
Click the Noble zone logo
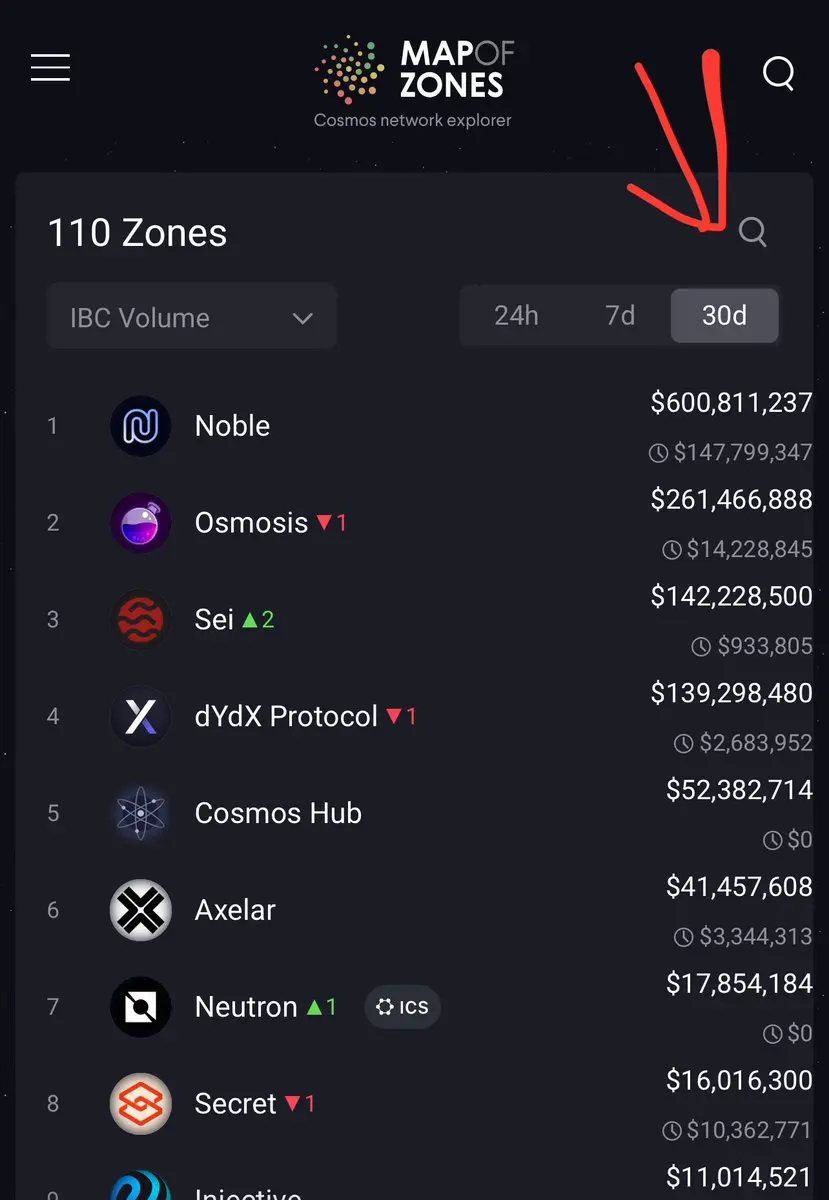point(140,426)
